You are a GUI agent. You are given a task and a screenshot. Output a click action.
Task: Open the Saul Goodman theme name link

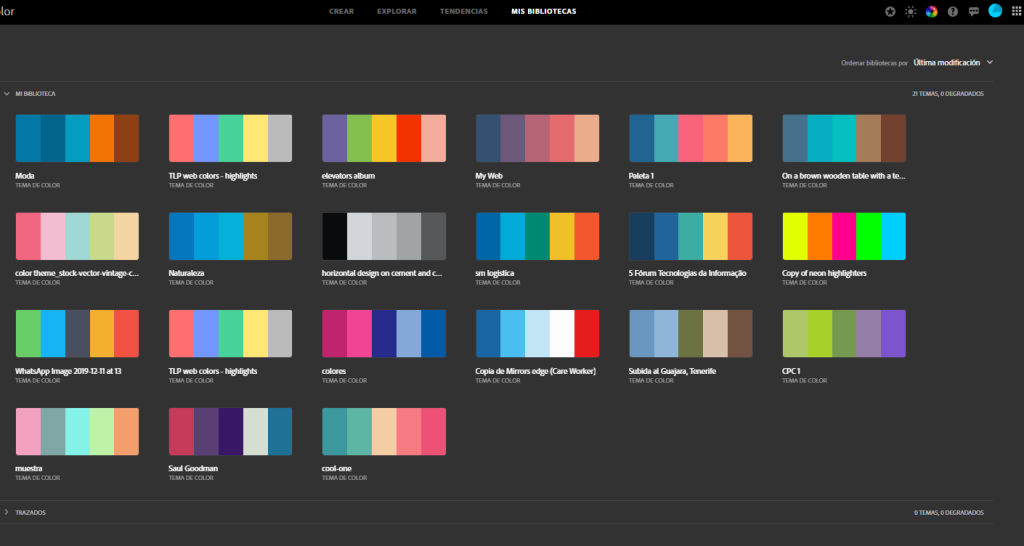coord(193,468)
